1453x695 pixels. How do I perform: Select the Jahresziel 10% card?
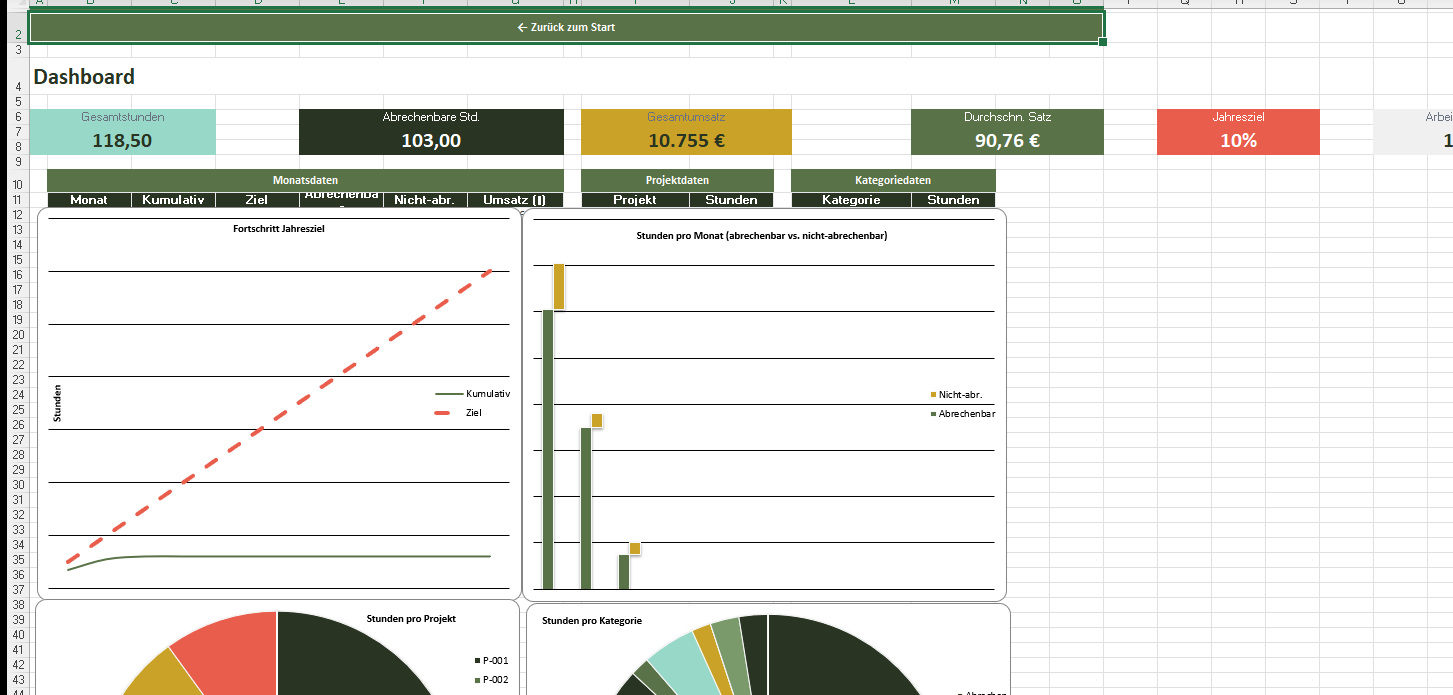point(1238,133)
